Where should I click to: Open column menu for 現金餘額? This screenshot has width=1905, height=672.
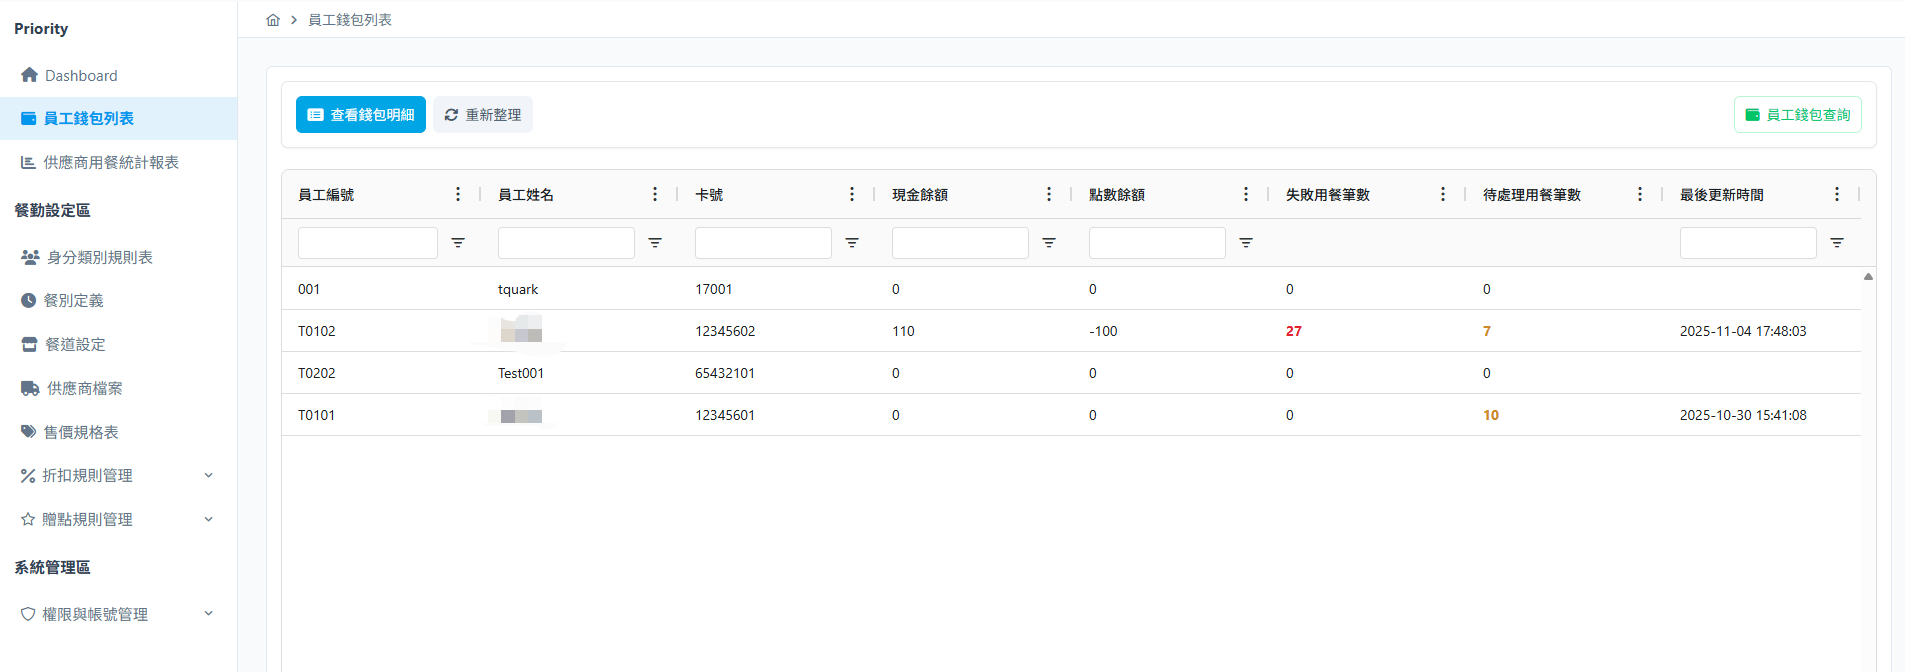pos(1049,194)
